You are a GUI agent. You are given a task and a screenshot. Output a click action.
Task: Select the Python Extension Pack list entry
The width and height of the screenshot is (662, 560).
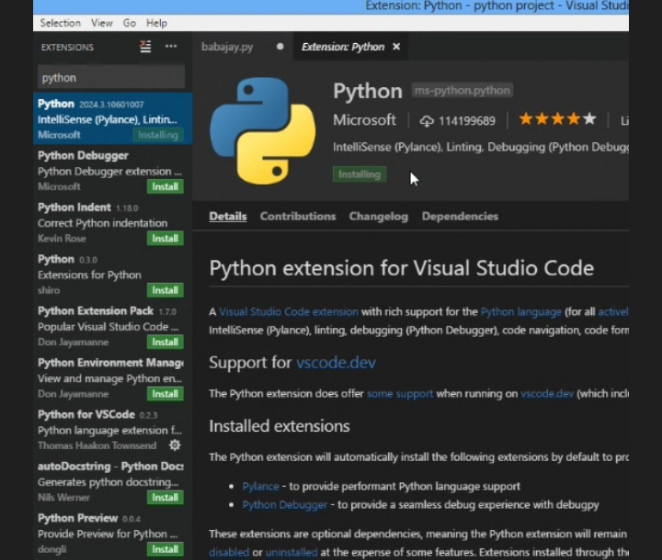[112, 326]
